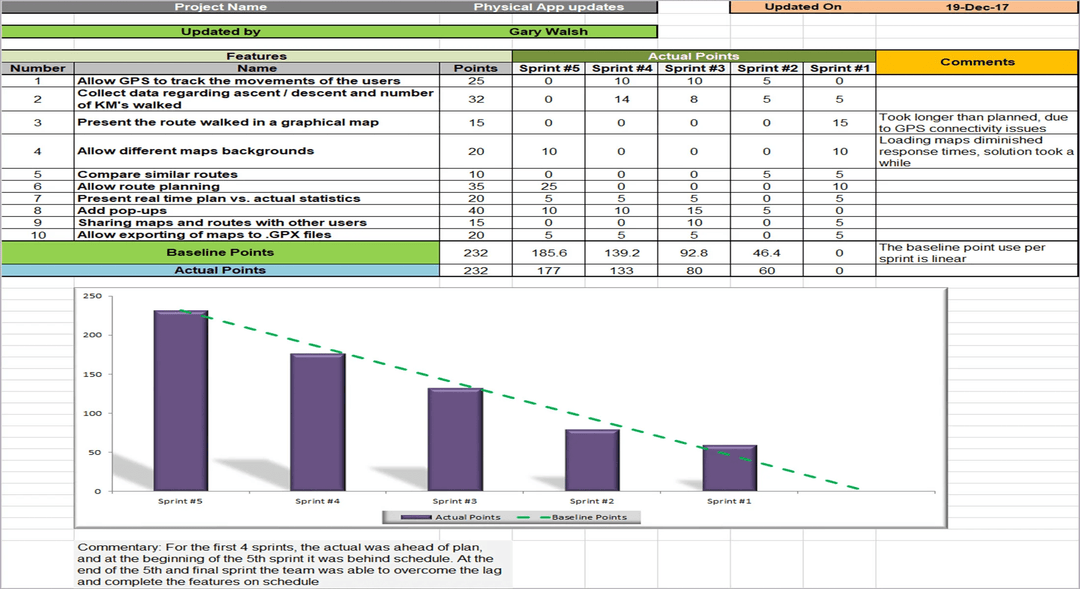Click the green Baseline Points row label
The height and width of the screenshot is (589, 1080).
[x=220, y=253]
